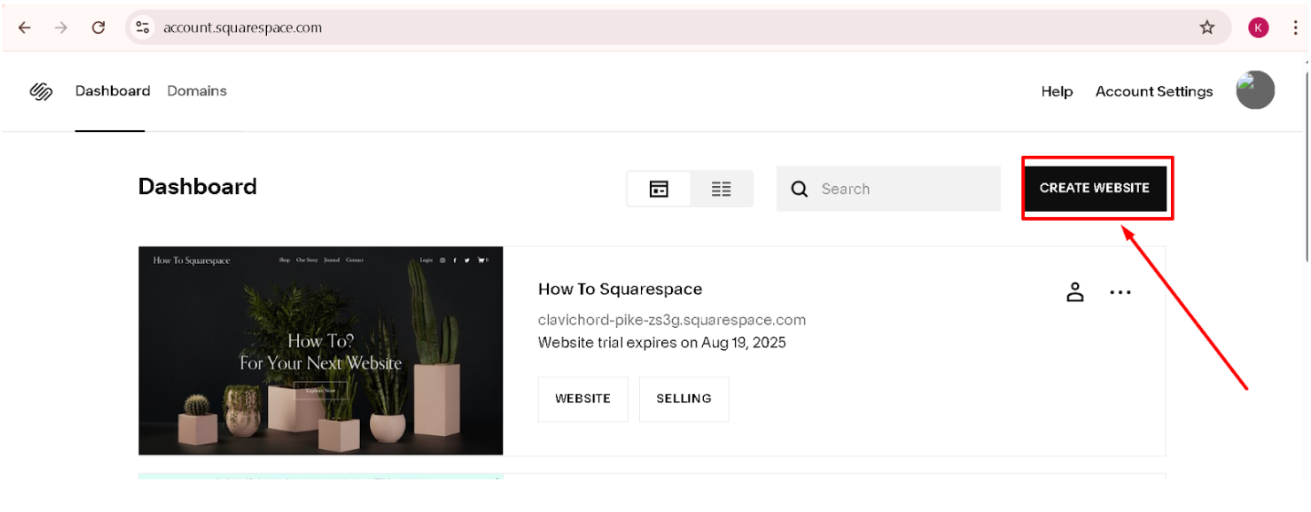Open the three-dot menu for How To Squarespace
The width and height of the screenshot is (1311, 512).
point(1120,292)
